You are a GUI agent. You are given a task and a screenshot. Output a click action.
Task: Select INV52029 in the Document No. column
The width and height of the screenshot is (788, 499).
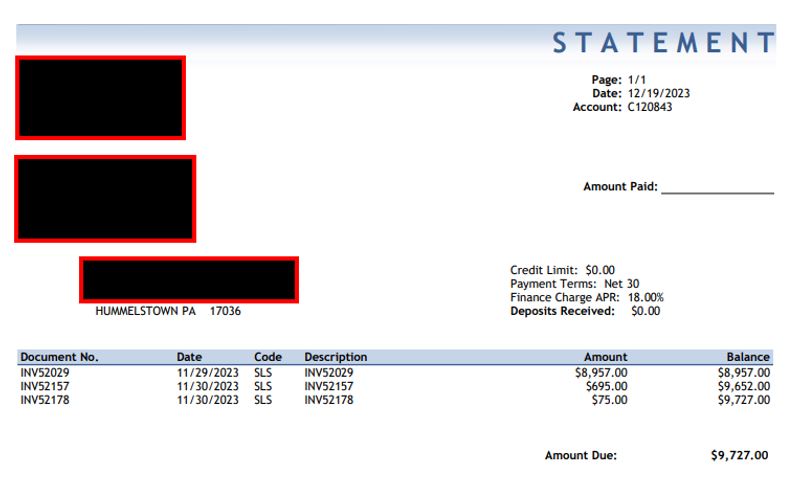(x=45, y=372)
